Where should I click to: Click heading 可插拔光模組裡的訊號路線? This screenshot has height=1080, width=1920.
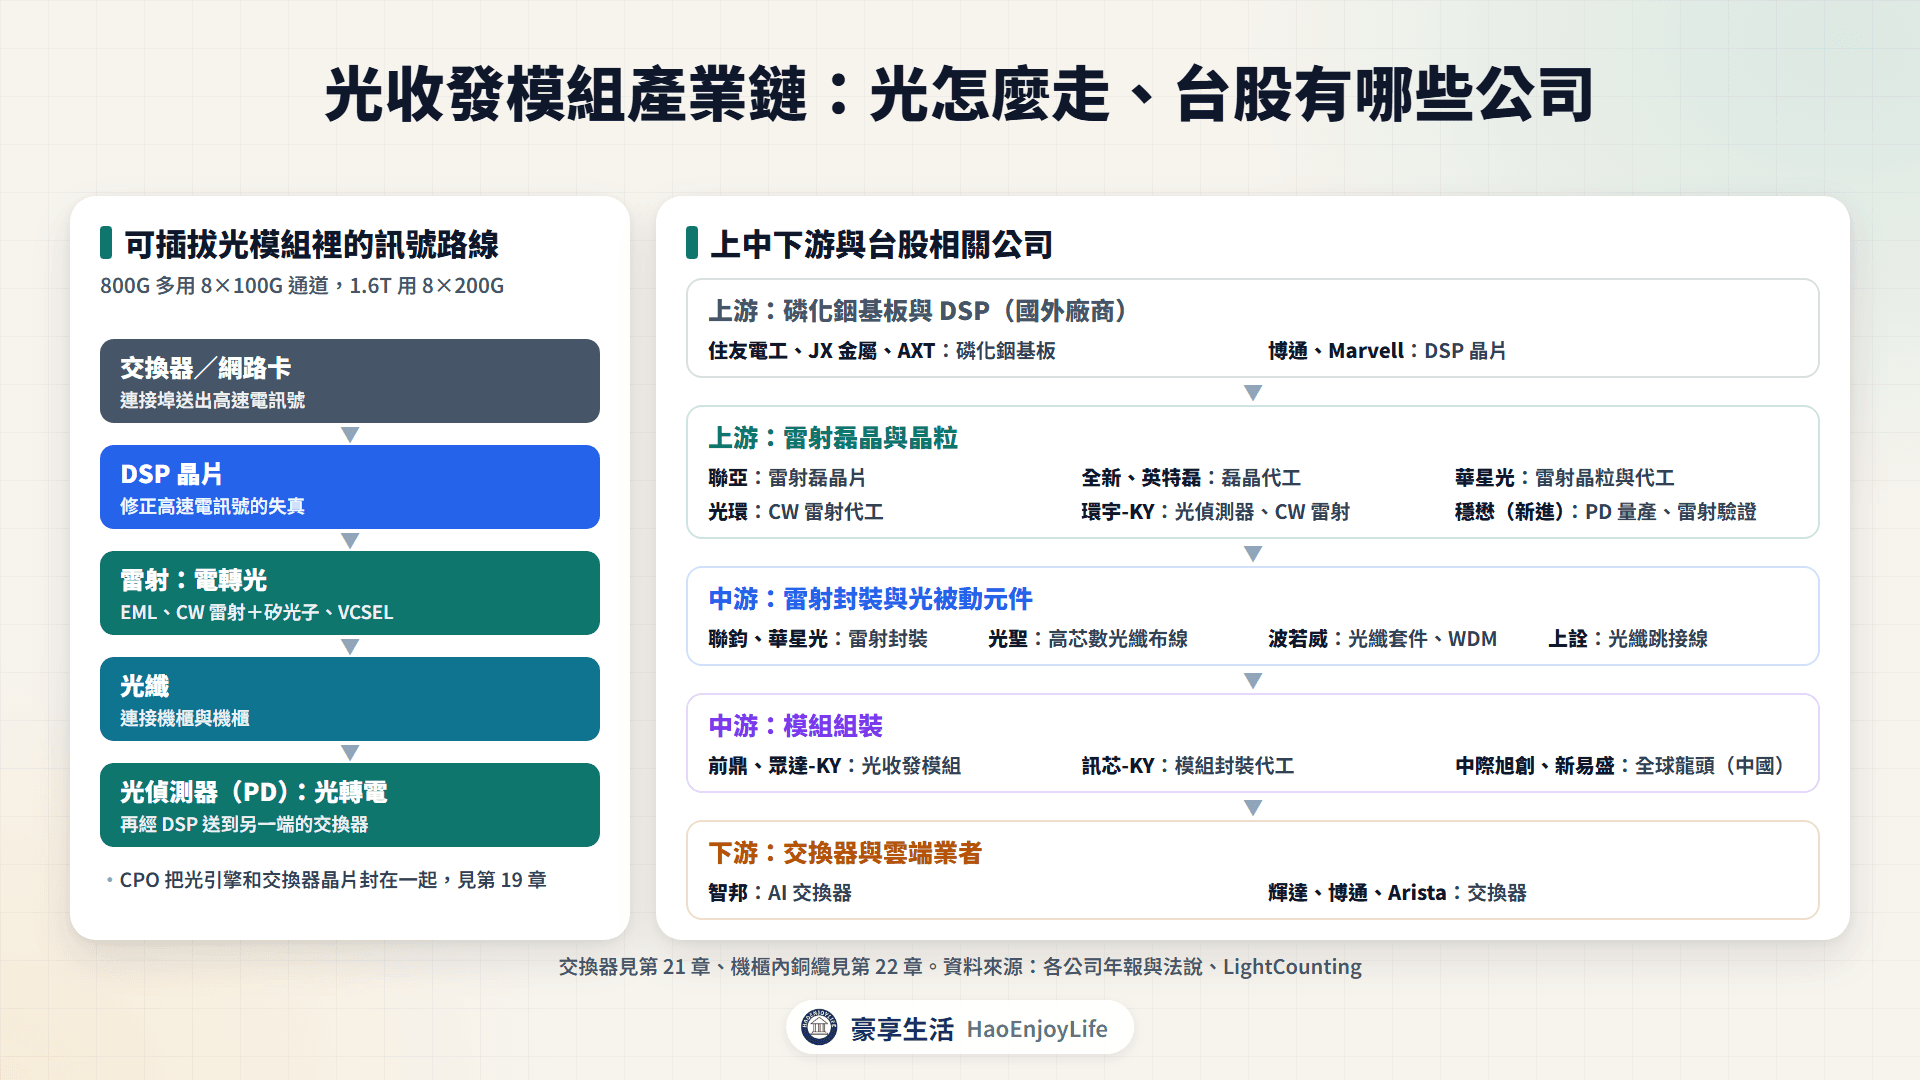pos(311,244)
